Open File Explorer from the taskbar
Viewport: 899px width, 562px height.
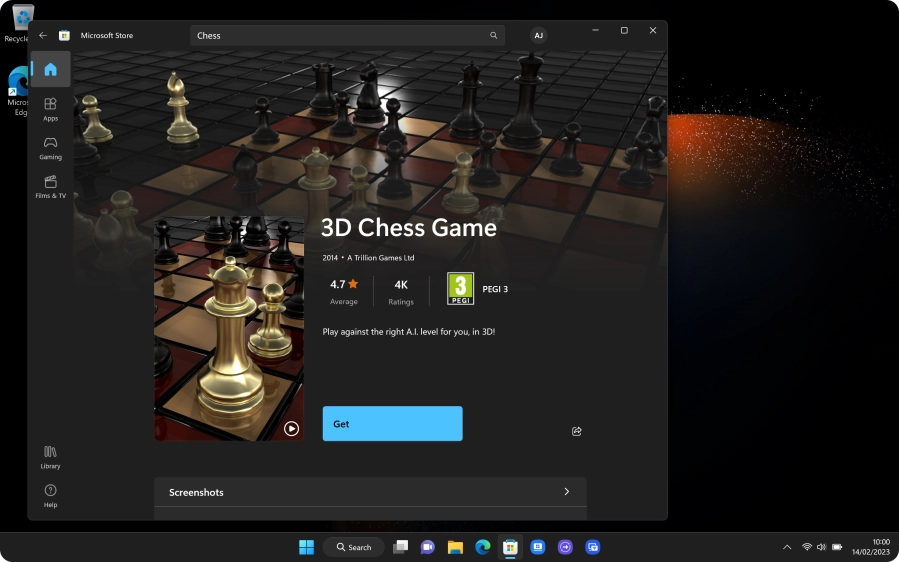click(455, 547)
